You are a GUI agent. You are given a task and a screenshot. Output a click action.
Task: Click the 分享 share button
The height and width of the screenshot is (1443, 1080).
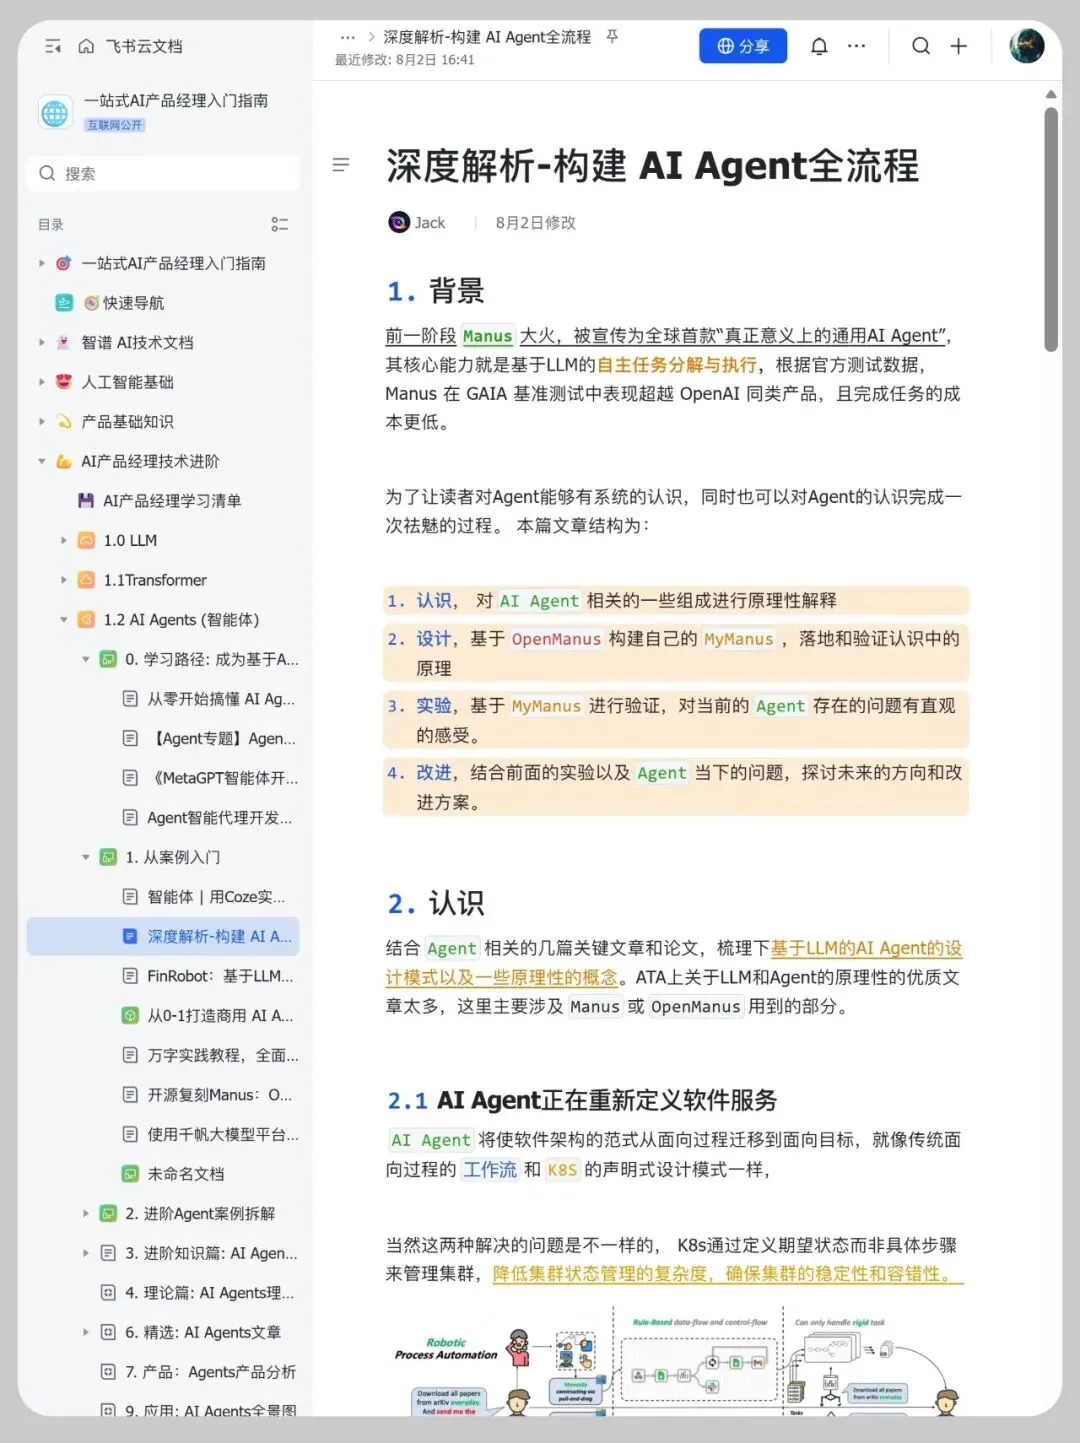click(x=743, y=46)
